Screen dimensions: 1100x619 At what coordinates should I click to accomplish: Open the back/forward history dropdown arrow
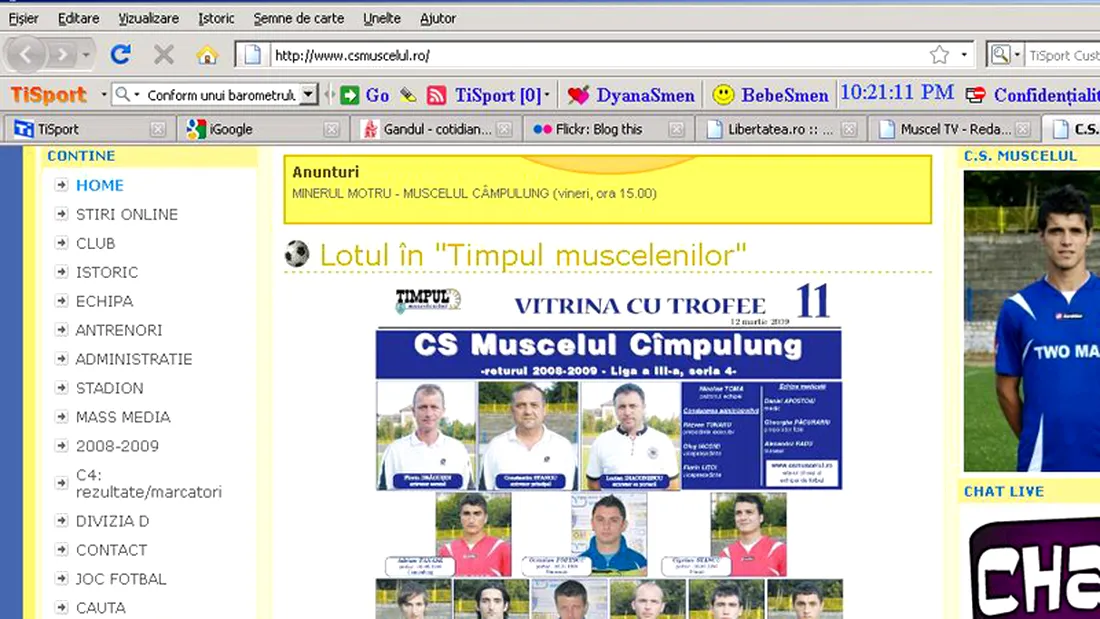pyautogui.click(x=86, y=54)
